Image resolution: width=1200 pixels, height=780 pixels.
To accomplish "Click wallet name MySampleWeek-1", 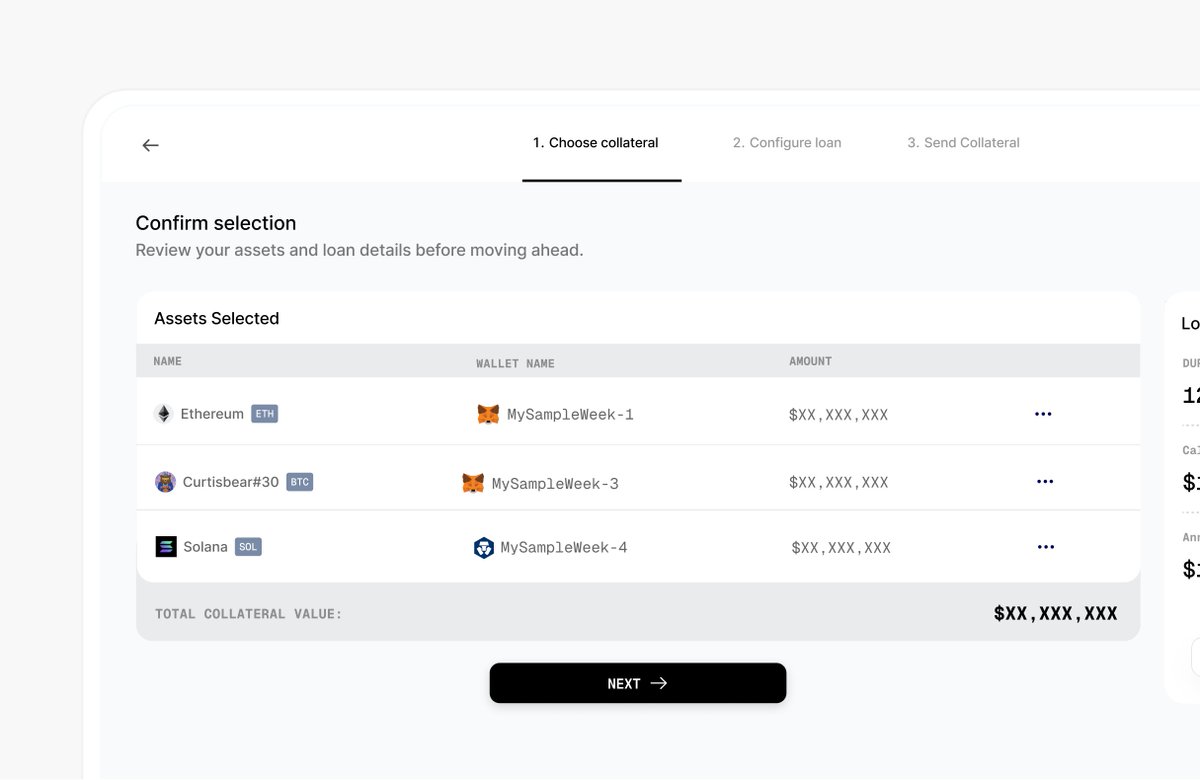I will [x=571, y=414].
